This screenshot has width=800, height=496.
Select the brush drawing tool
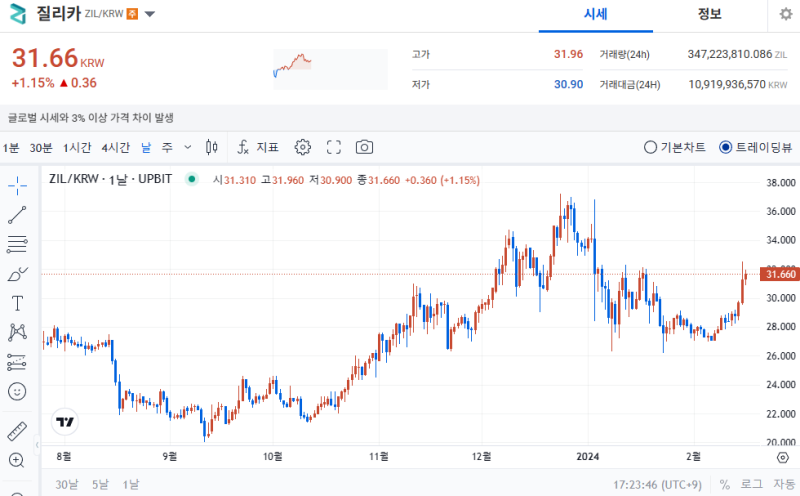(x=17, y=274)
